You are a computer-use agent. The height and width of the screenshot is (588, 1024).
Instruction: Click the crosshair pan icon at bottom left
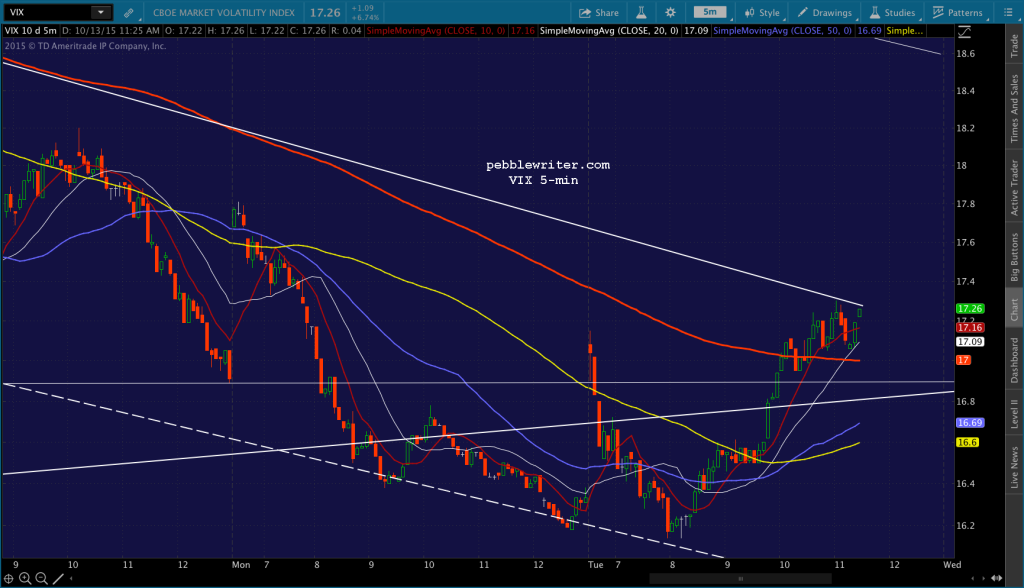pos(8,578)
